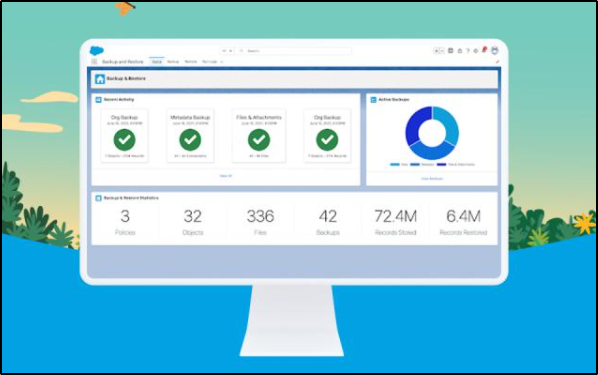Click the pencil edit icon in navigation bar
The image size is (598, 375).
tap(497, 61)
